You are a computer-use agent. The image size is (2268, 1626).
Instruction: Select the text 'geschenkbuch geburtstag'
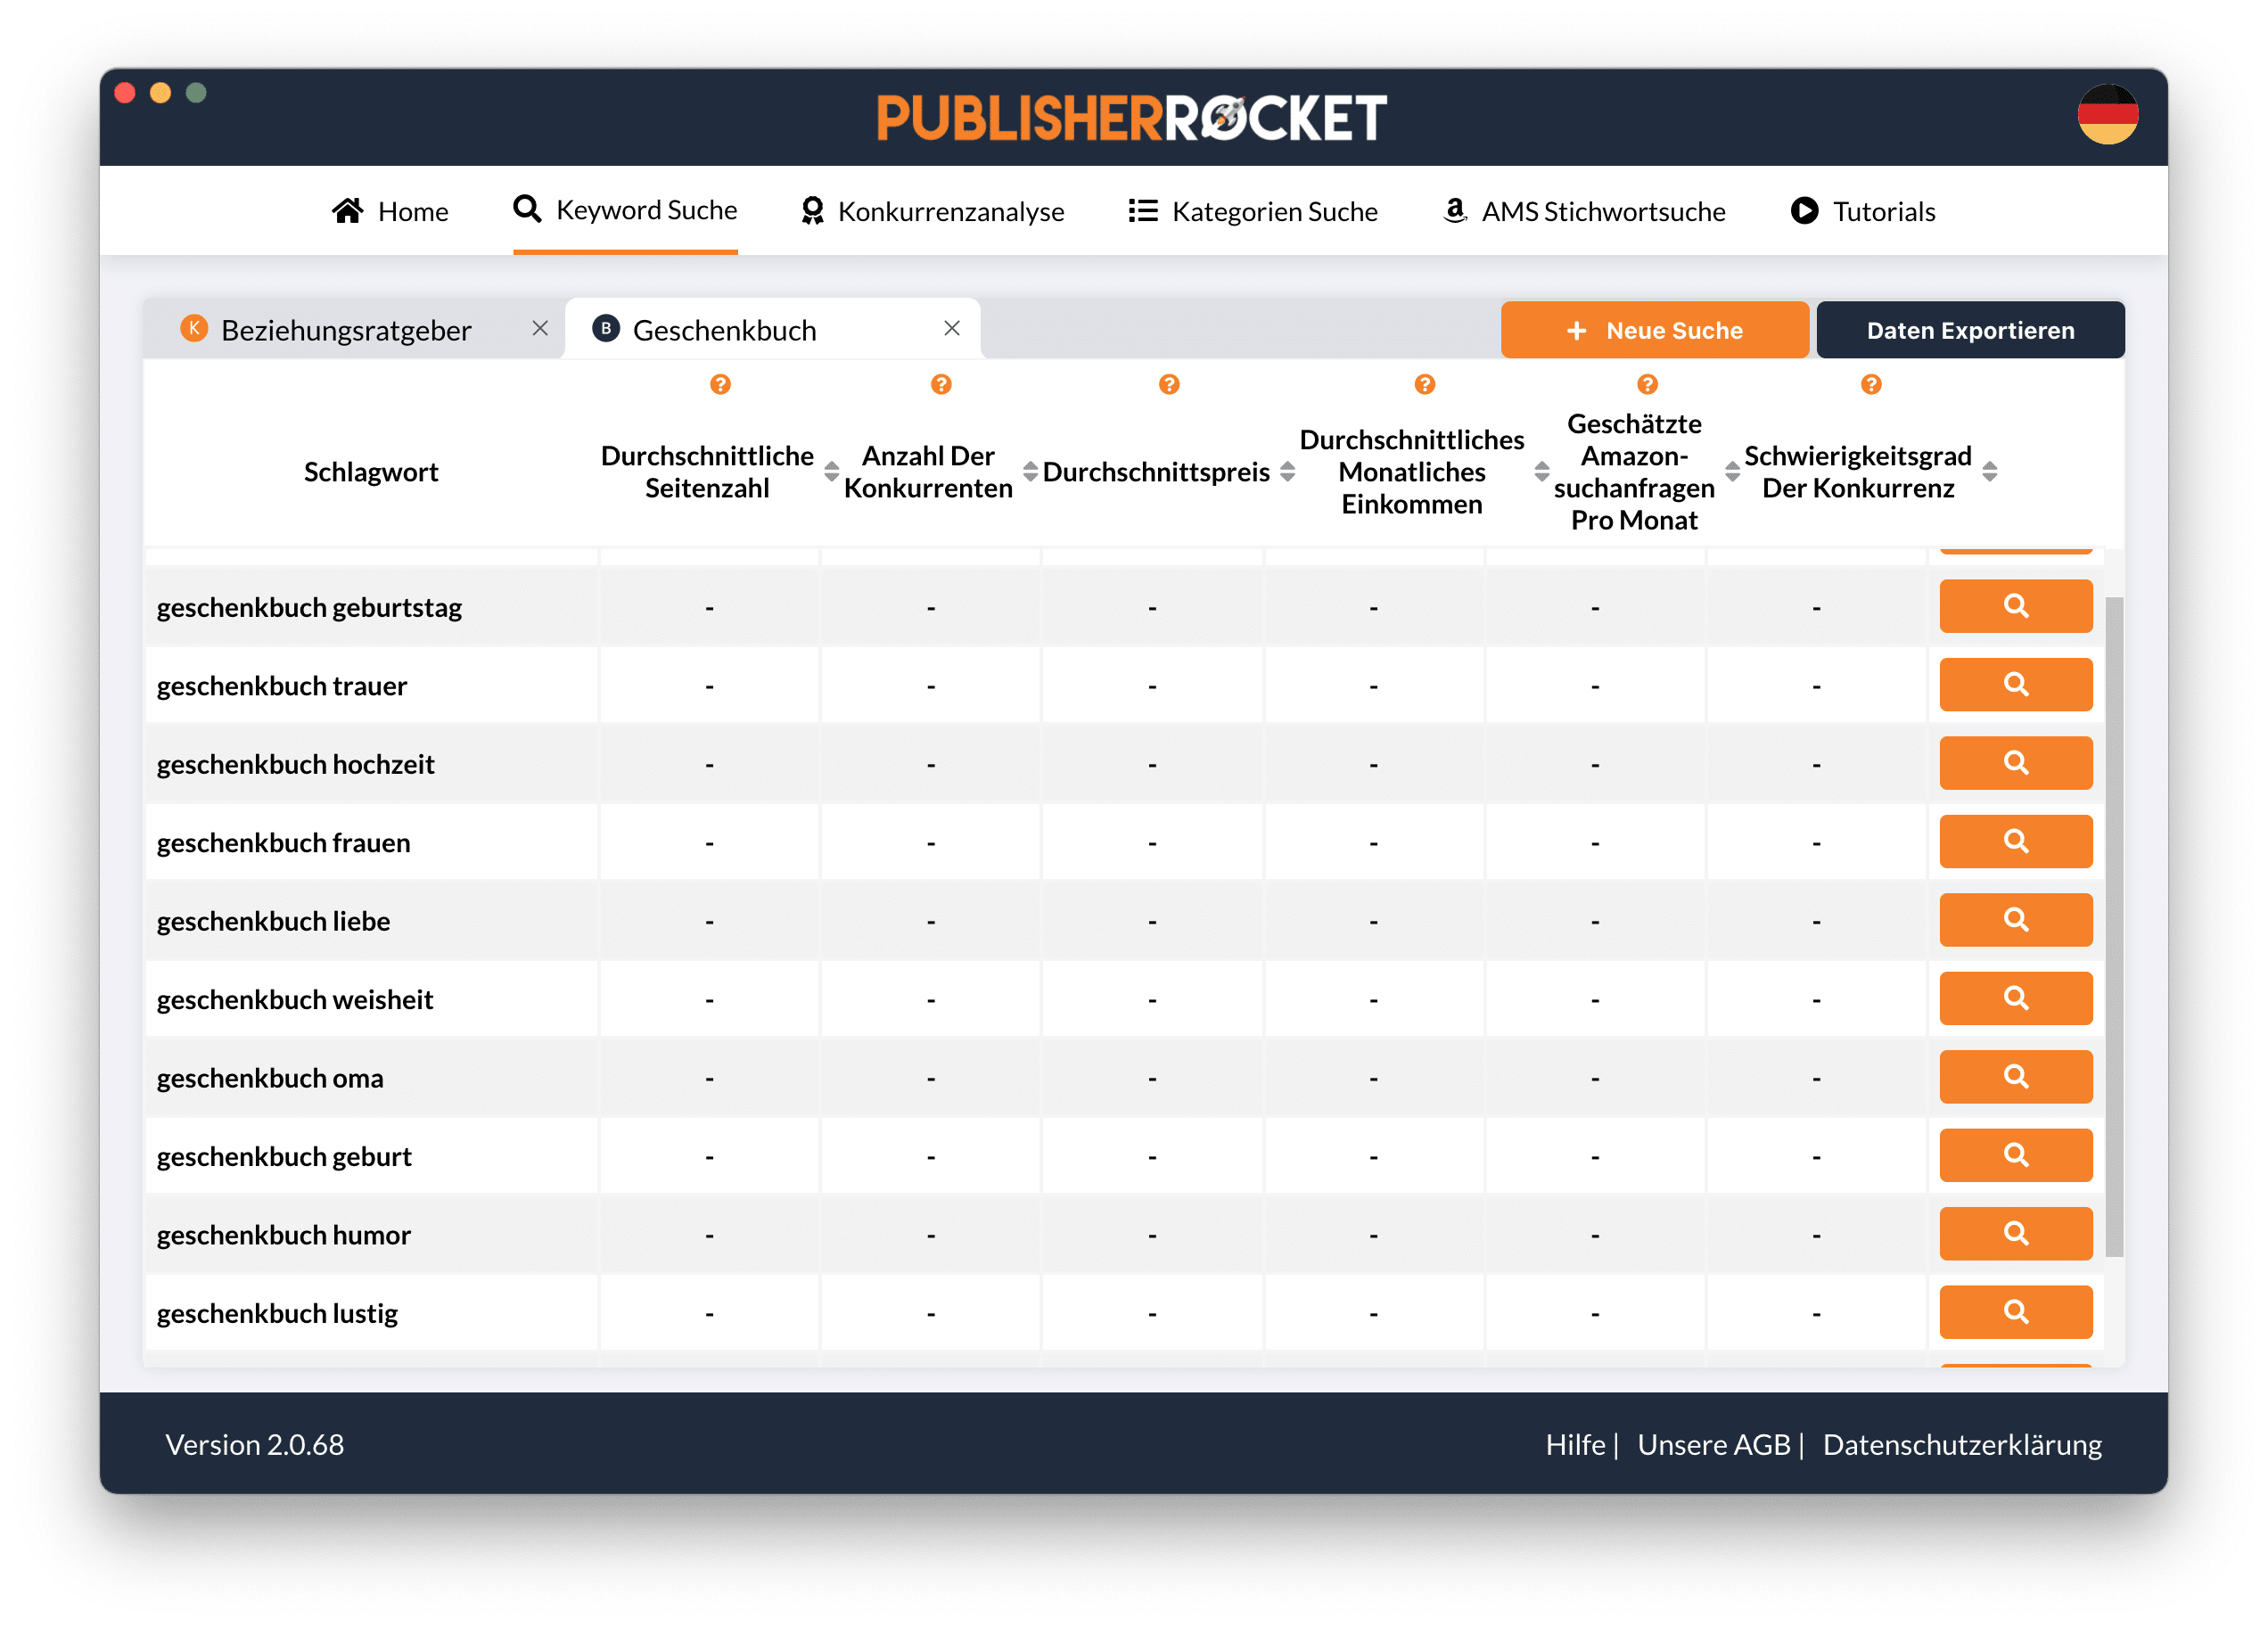point(309,608)
